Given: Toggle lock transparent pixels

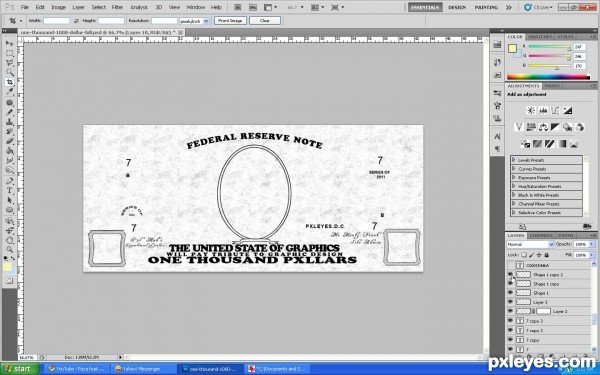Looking at the screenshot, I should [524, 255].
